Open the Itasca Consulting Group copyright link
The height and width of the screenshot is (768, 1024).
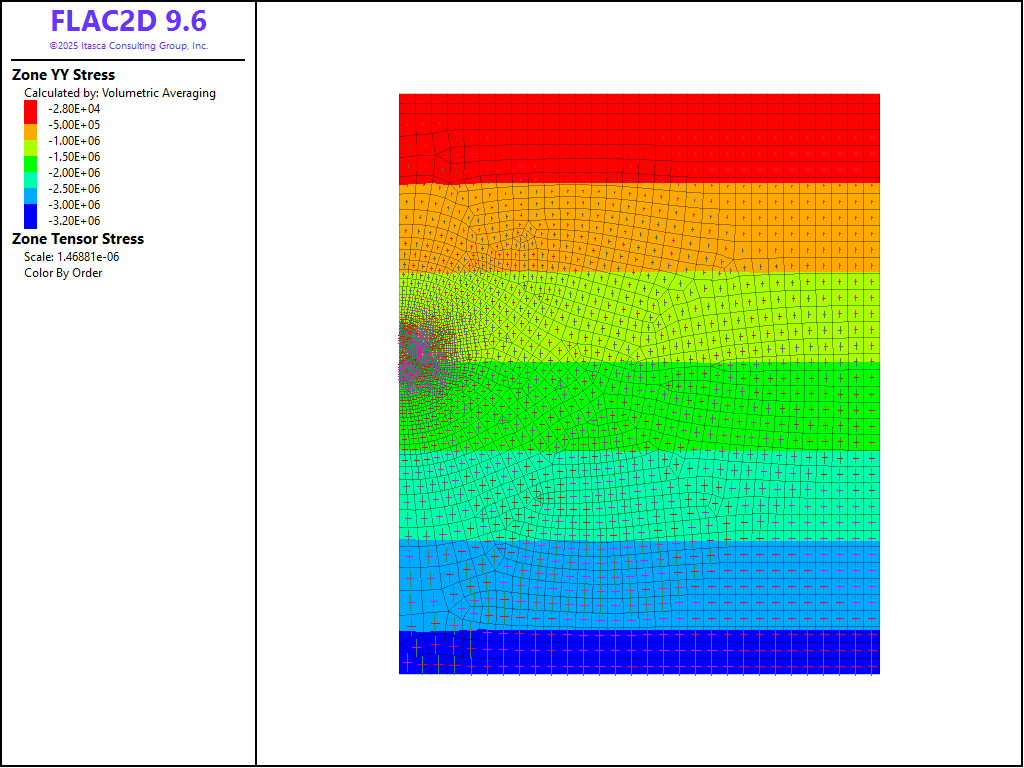[128, 46]
